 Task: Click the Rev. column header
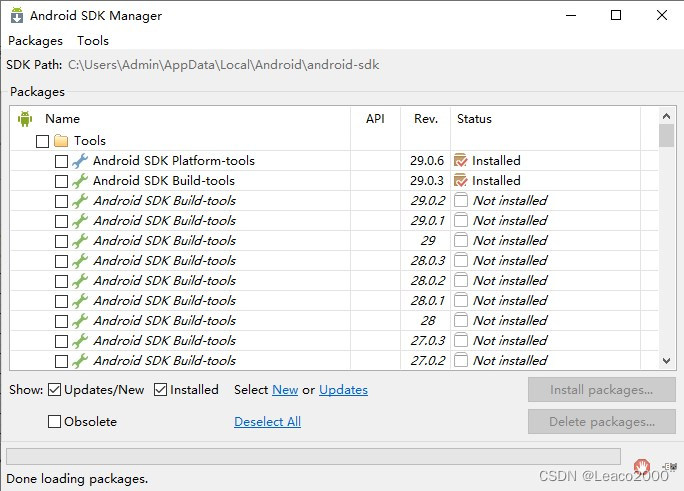coord(426,119)
